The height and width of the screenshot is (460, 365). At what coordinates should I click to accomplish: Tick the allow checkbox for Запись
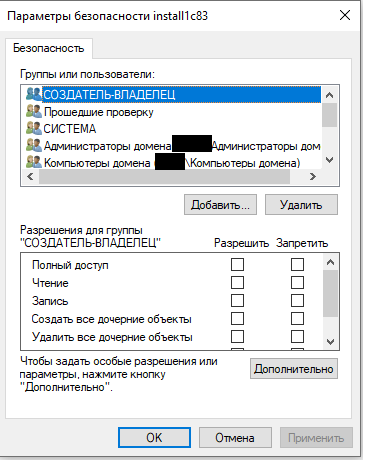tap(237, 301)
